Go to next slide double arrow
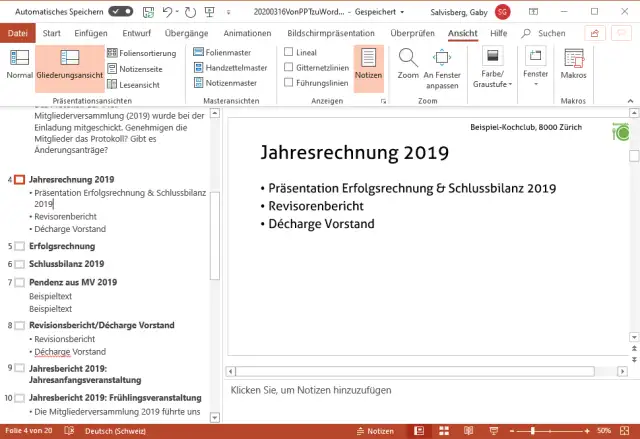Viewport: 640px width, 439px height. pyautogui.click(x=634, y=360)
